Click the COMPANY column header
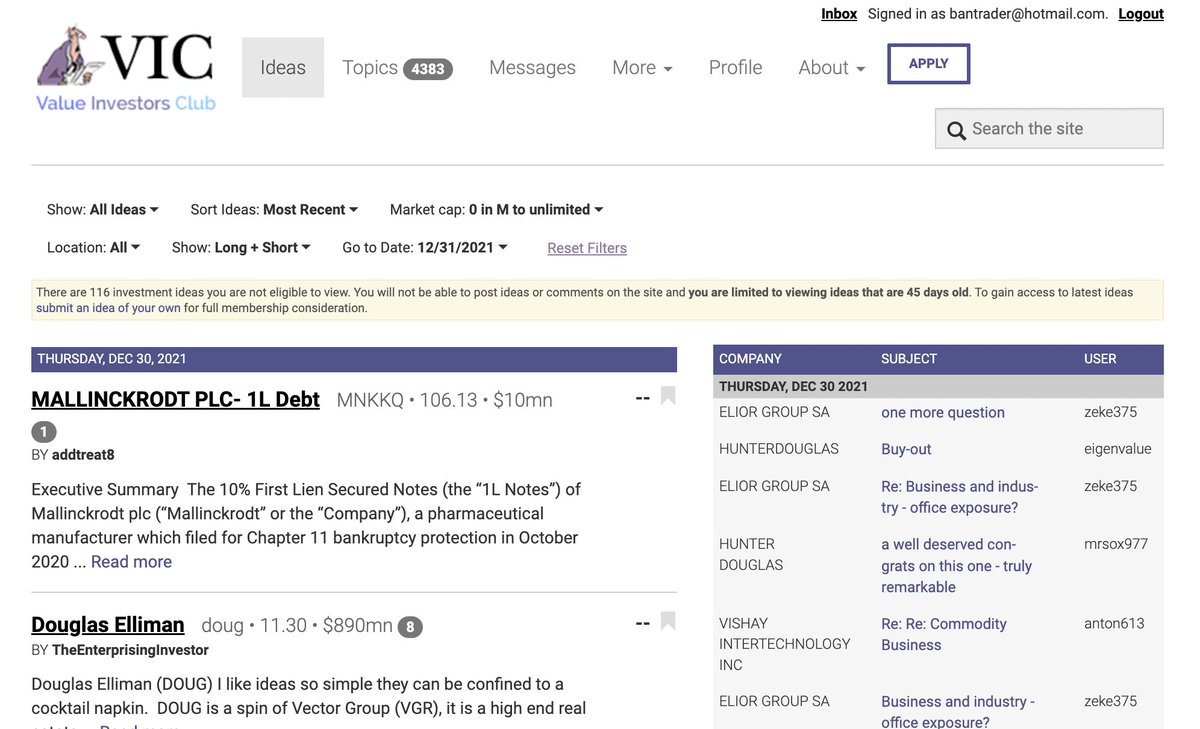Viewport: 1200px width, 729px height. pyautogui.click(x=750, y=359)
